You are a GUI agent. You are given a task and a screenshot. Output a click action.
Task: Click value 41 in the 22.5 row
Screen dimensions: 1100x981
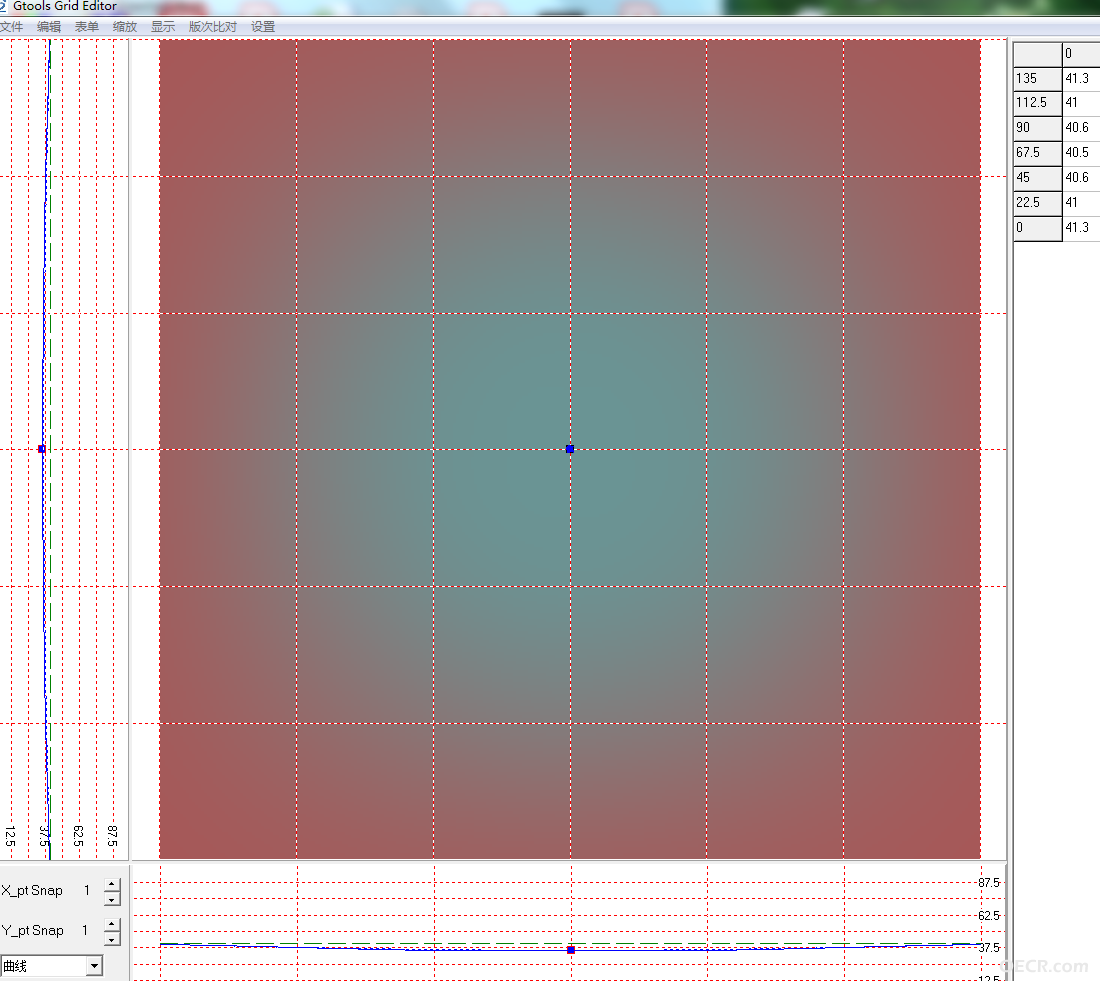click(1081, 203)
